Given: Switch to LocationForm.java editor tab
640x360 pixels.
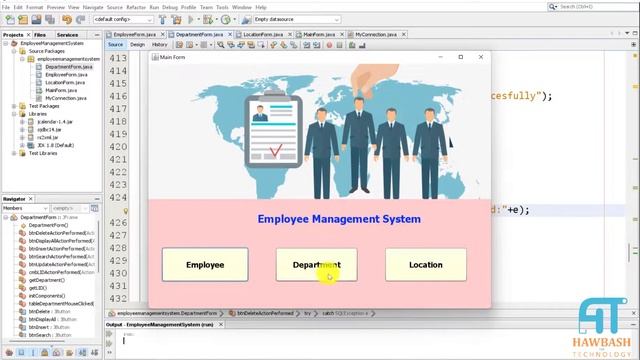Looking at the screenshot, I should click(263, 35).
